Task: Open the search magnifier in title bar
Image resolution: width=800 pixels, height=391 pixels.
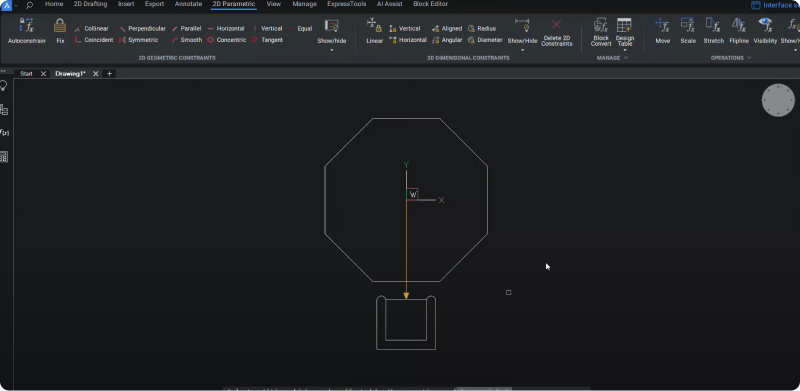Action: click(x=30, y=5)
